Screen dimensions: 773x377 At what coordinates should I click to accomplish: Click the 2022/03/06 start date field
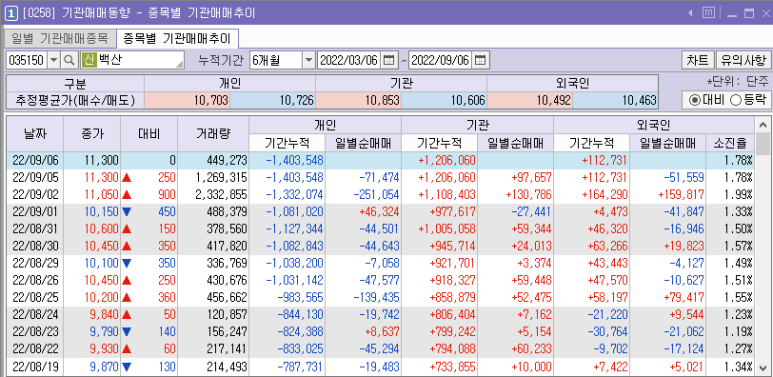click(x=349, y=61)
